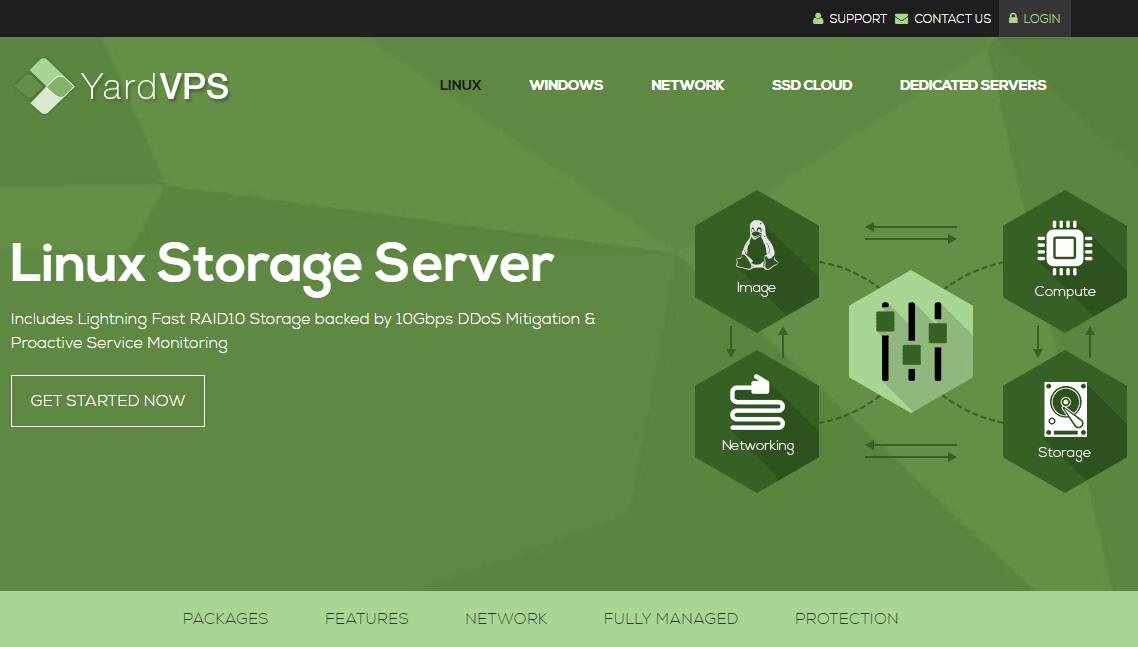This screenshot has height=647, width=1138.
Task: Switch to the Features tab
Action: click(366, 618)
